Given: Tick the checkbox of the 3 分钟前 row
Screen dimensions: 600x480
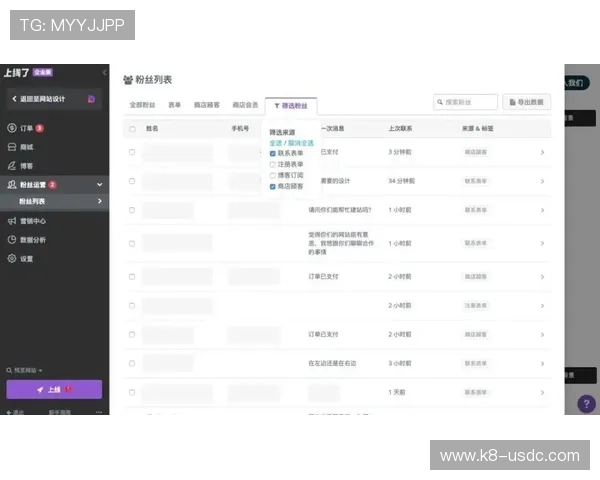Looking at the screenshot, I should (x=132, y=152).
